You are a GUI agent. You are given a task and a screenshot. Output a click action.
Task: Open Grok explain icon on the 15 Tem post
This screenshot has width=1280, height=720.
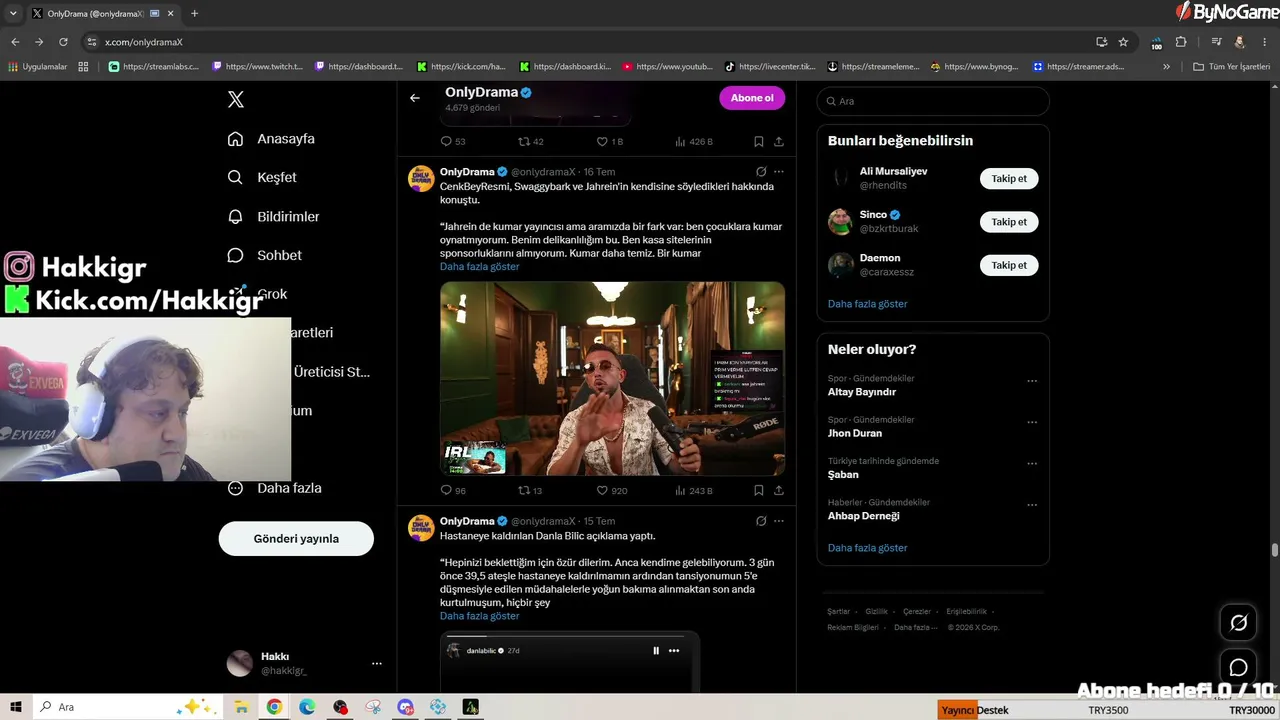coord(761,521)
